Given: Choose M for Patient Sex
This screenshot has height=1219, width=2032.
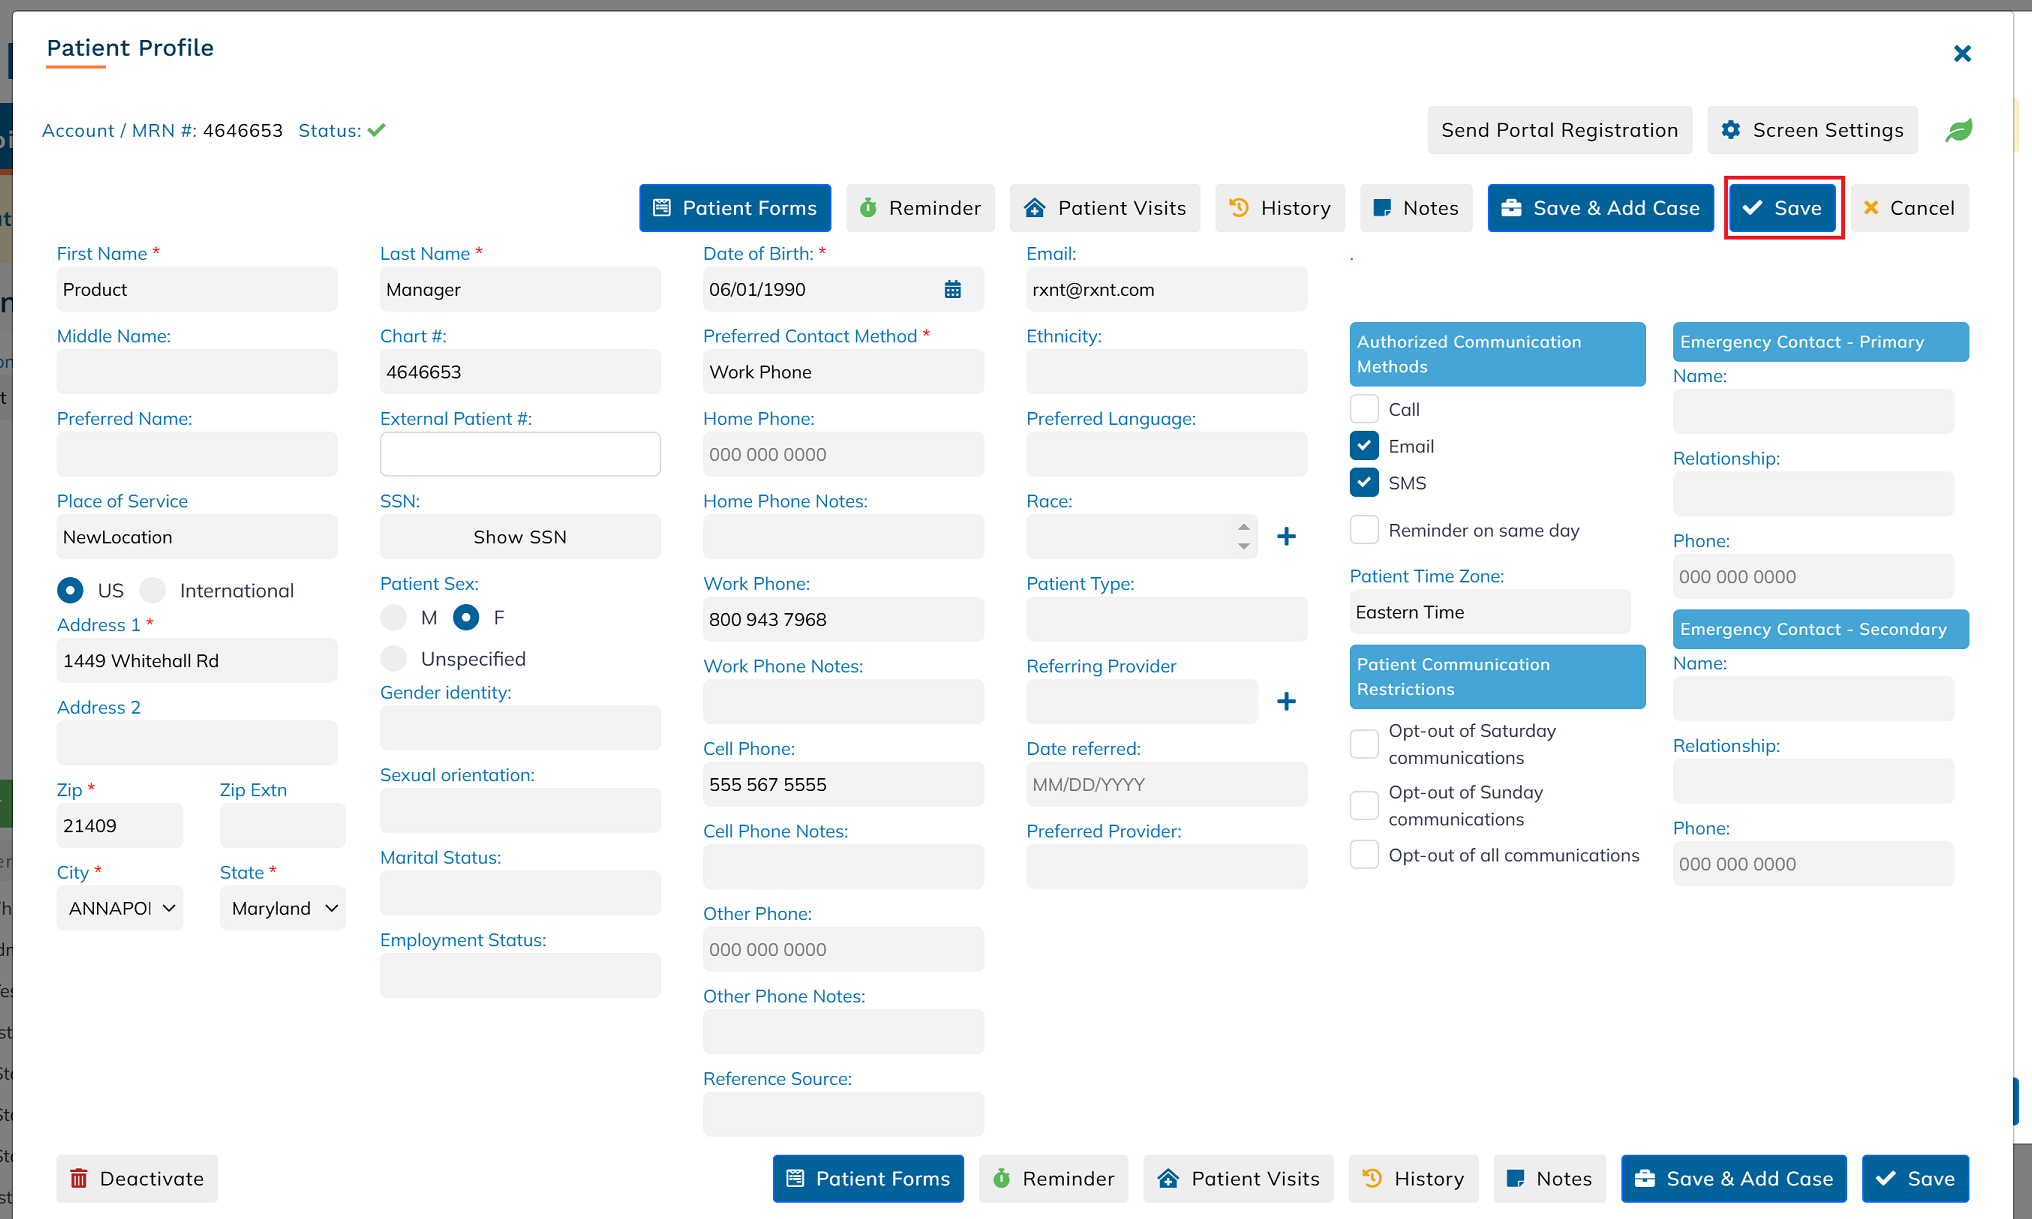Looking at the screenshot, I should [394, 618].
